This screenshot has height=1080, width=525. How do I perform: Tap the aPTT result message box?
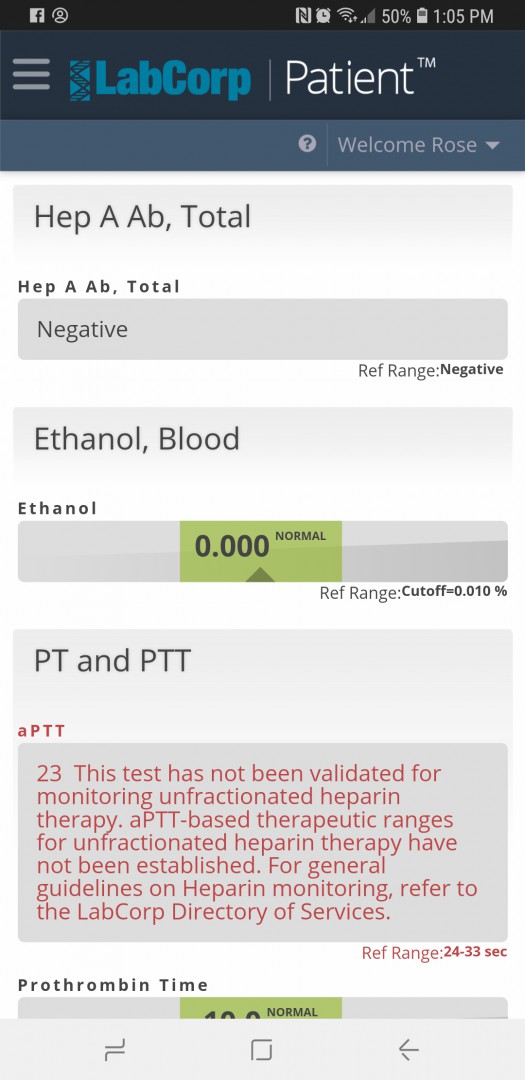click(x=262, y=842)
